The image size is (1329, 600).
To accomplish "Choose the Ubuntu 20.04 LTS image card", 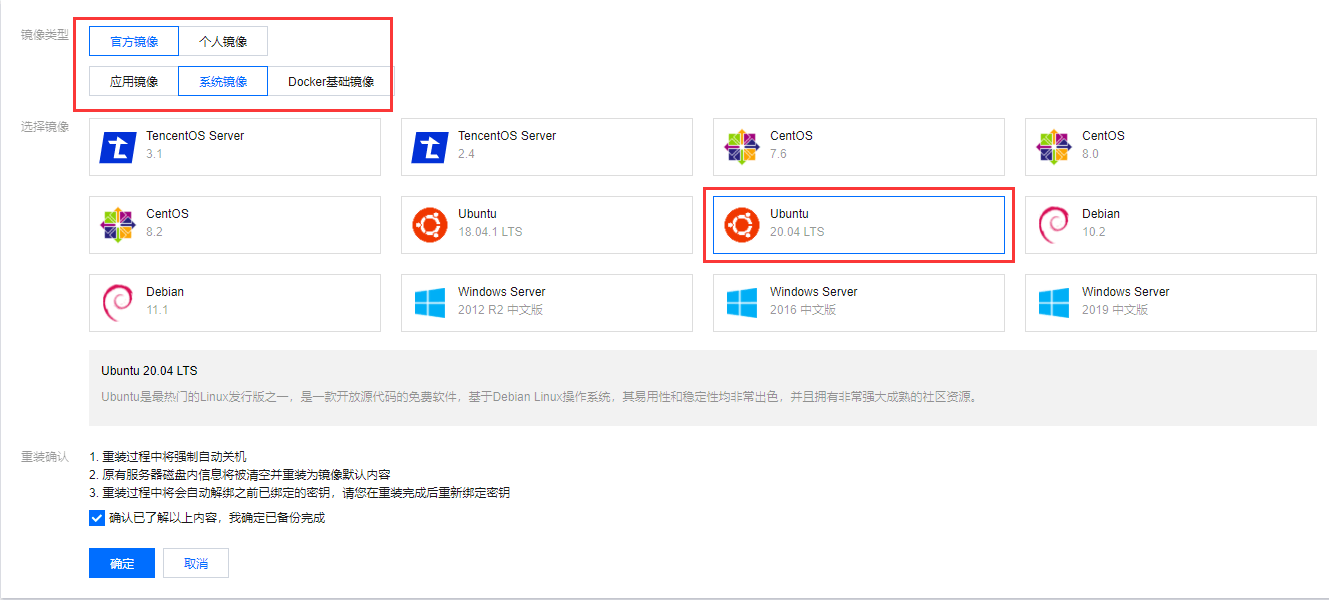I will (858, 225).
